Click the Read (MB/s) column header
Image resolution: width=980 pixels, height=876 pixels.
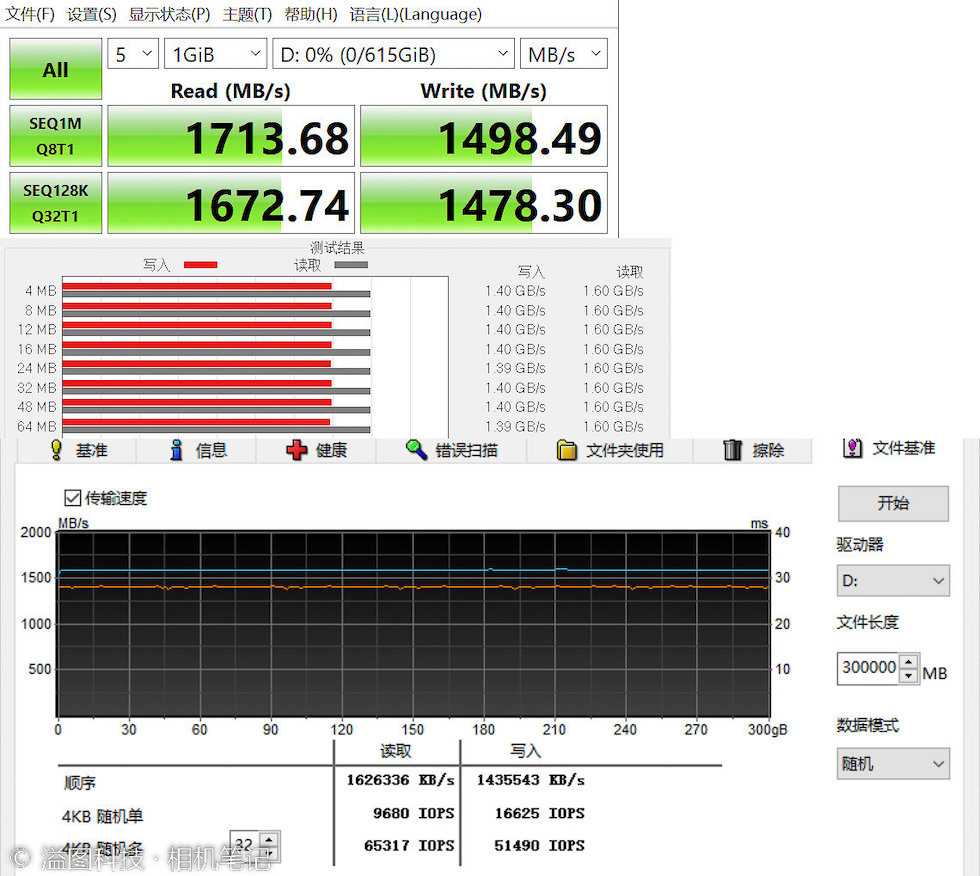click(231, 91)
